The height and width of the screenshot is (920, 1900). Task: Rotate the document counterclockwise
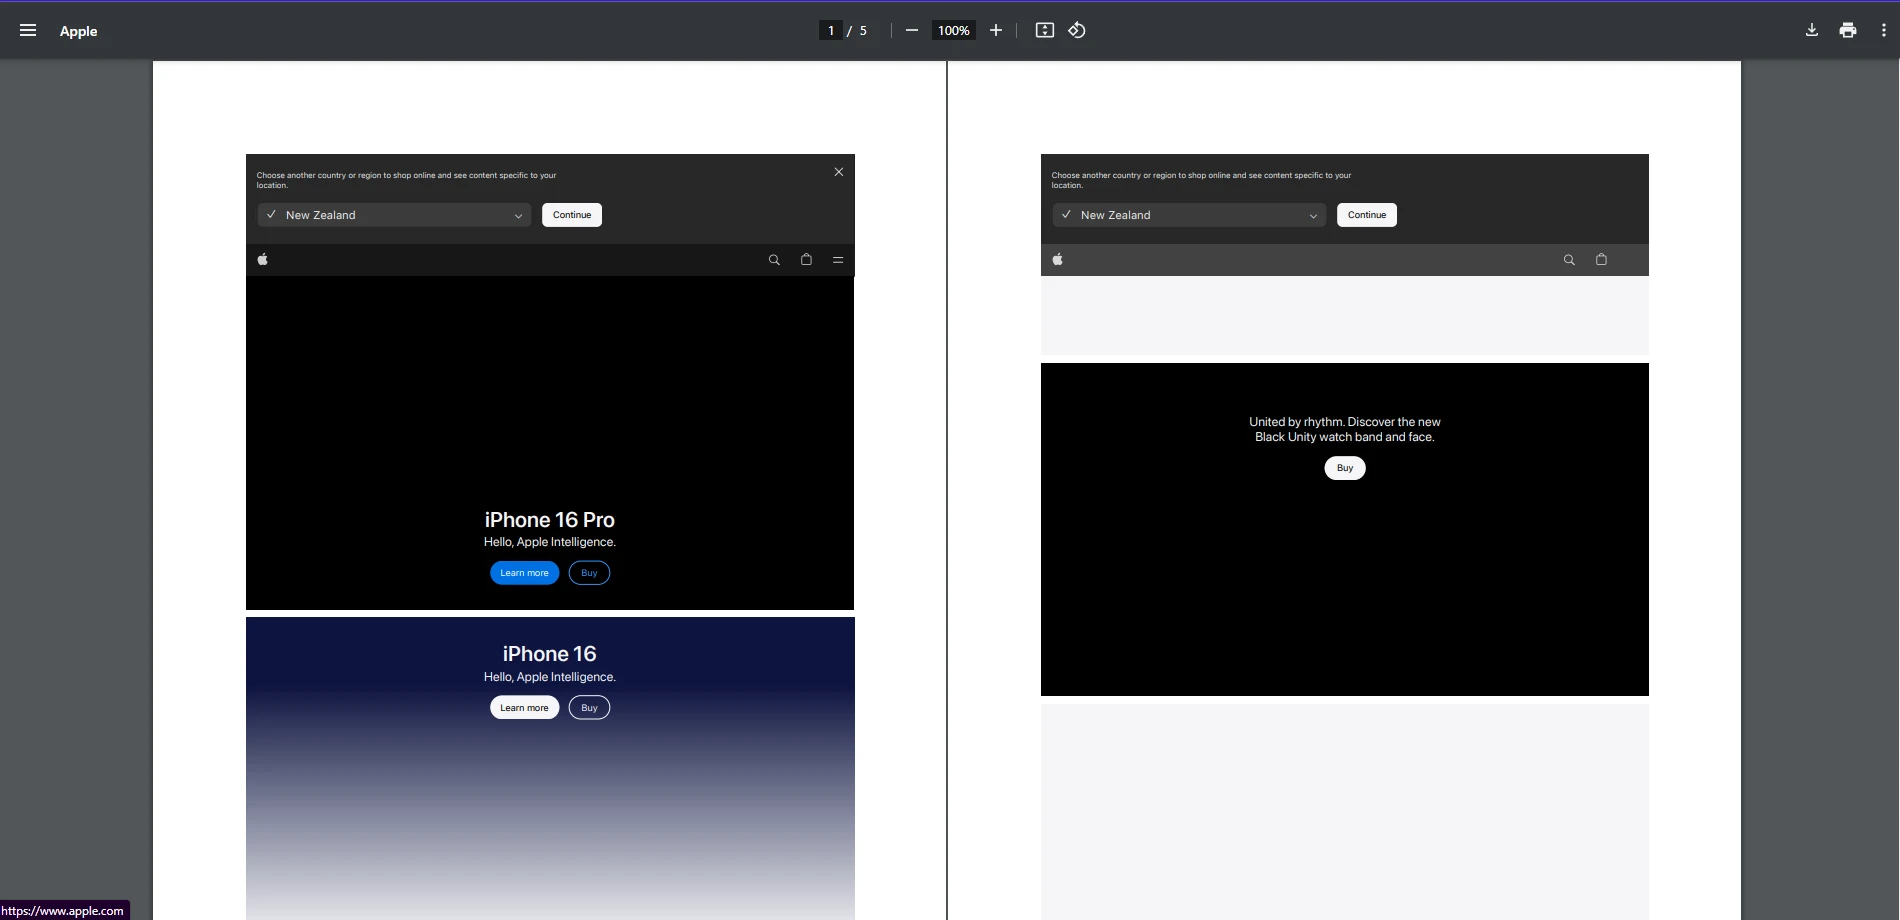tap(1076, 30)
